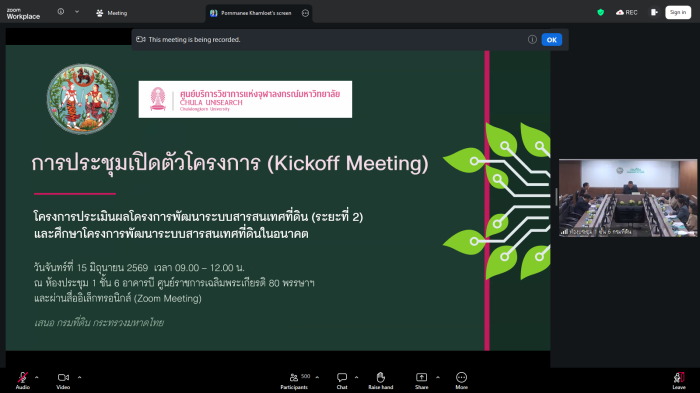Click the Zoom Meeting venue text line
700x393 pixels.
[x=118, y=298]
